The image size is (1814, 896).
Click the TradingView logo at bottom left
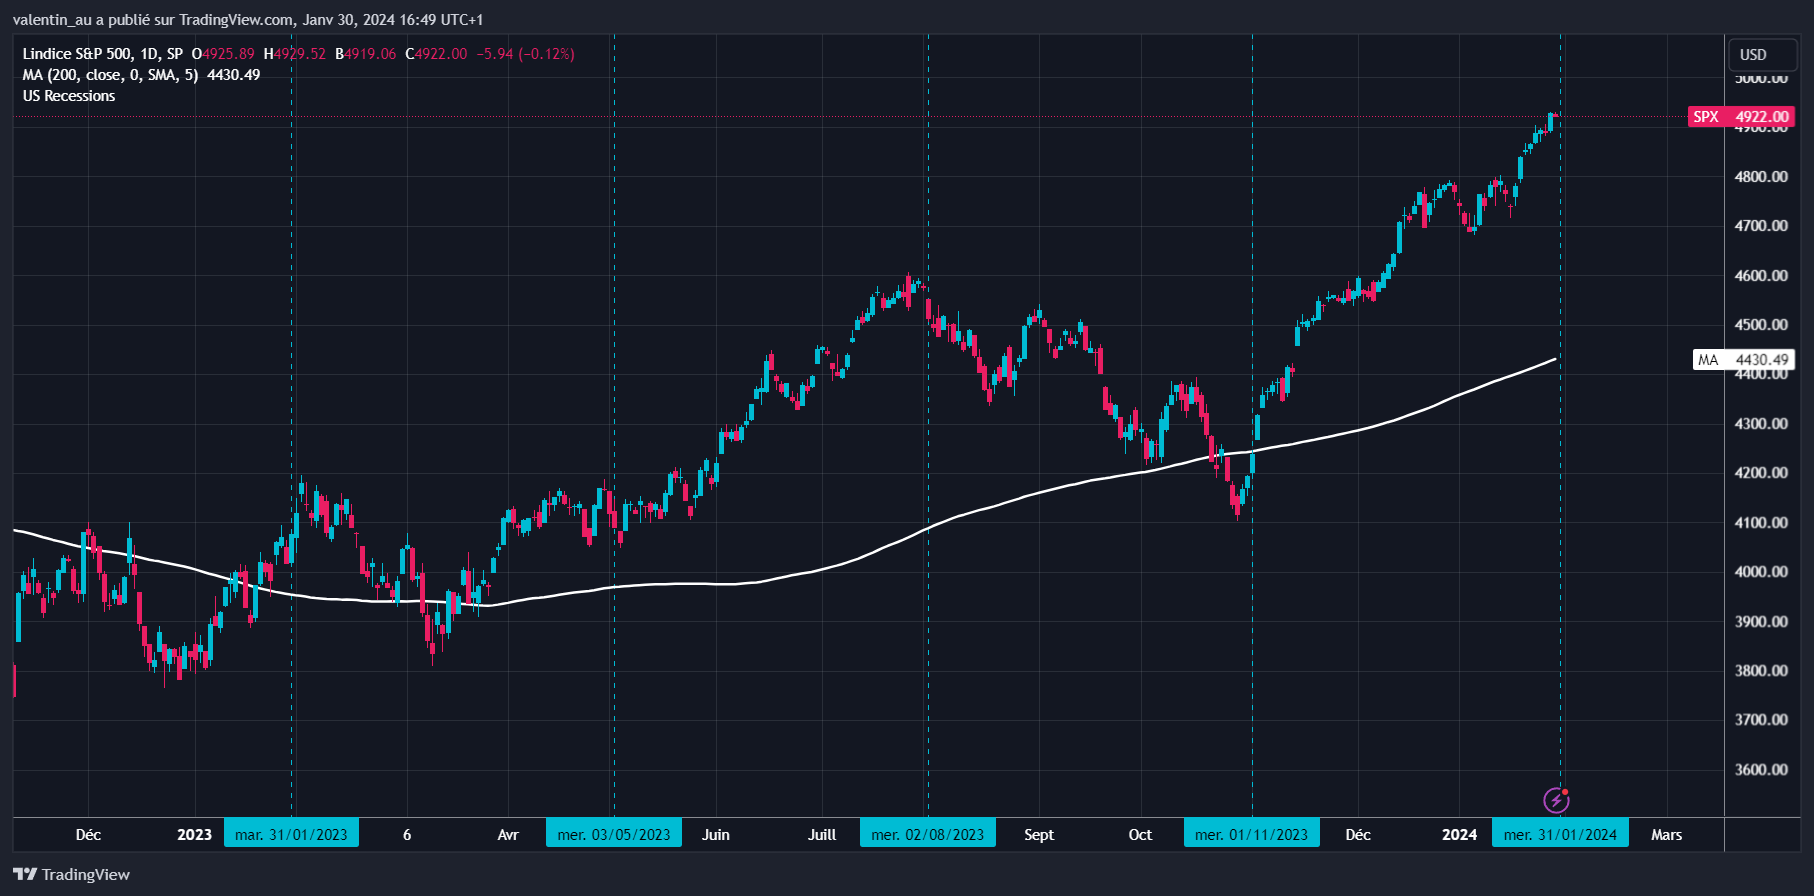pyautogui.click(x=71, y=874)
